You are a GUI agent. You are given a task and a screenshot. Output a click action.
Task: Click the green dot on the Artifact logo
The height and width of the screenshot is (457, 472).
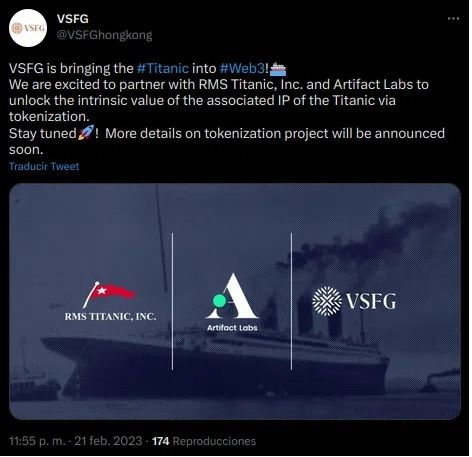[x=219, y=300]
